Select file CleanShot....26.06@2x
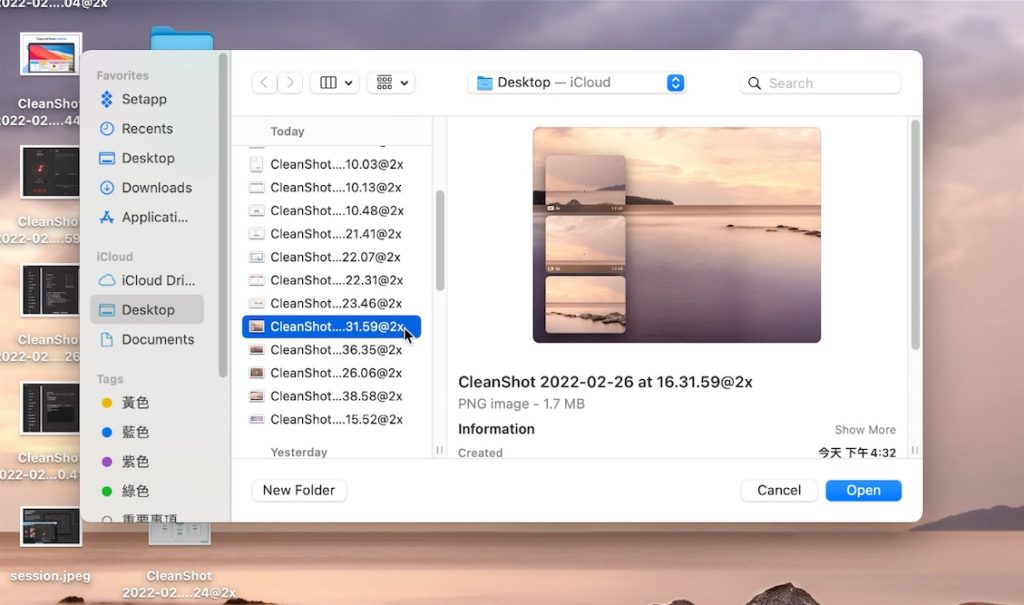This screenshot has width=1024, height=605. pyautogui.click(x=331, y=373)
